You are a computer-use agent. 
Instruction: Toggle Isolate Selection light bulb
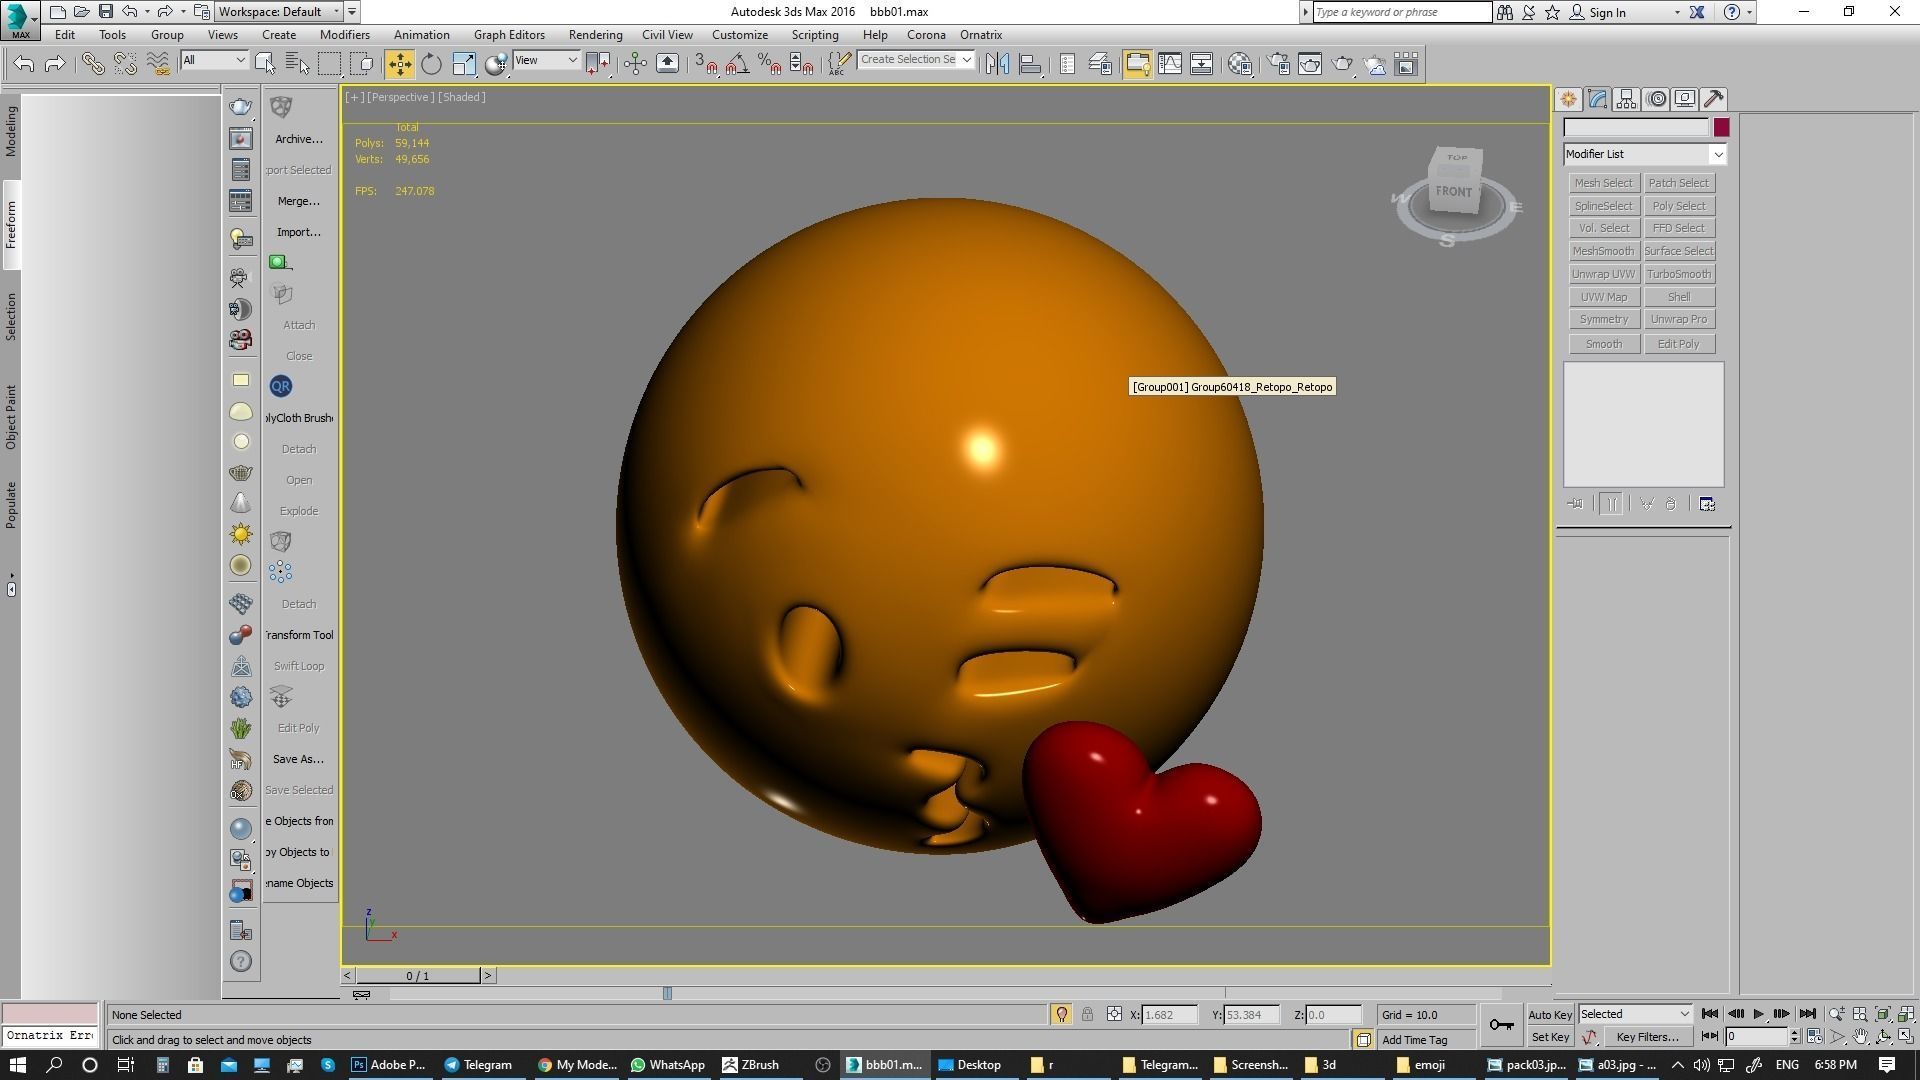tap(1061, 1015)
